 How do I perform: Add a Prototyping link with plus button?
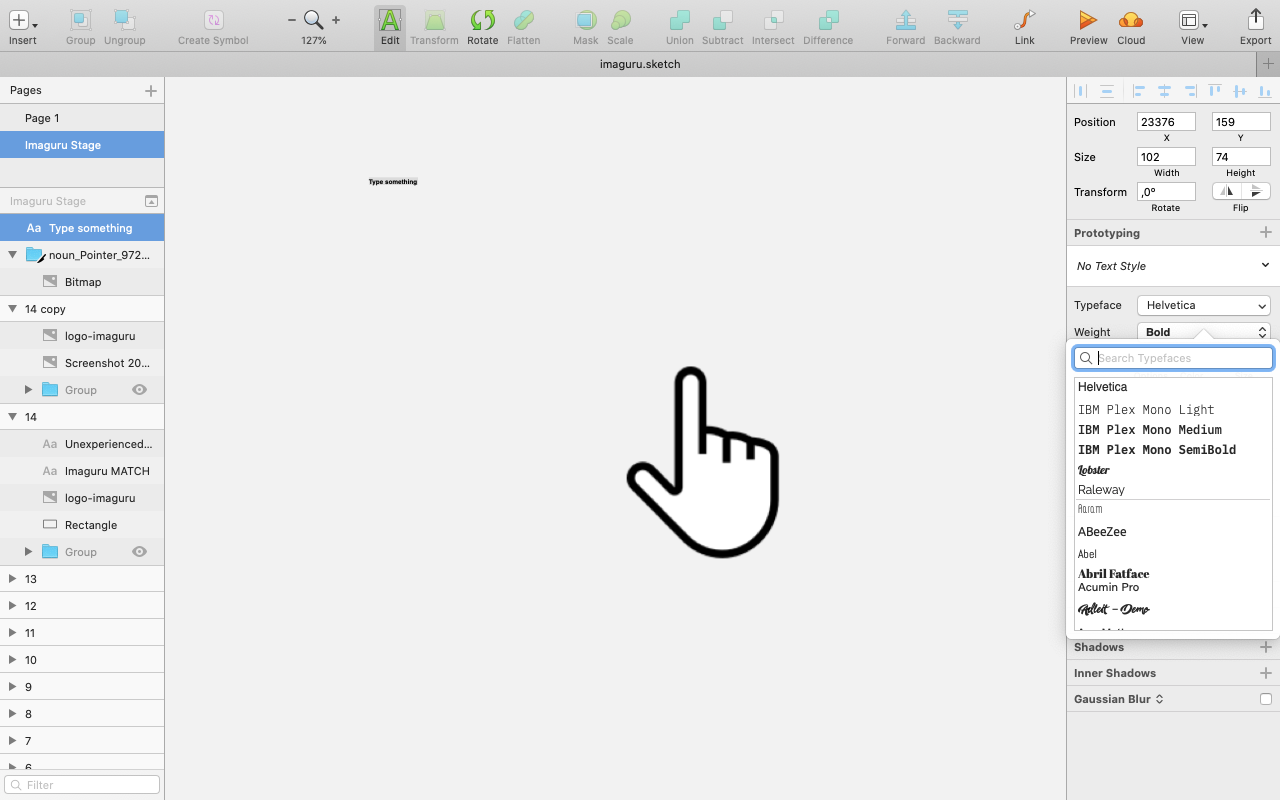point(1266,232)
